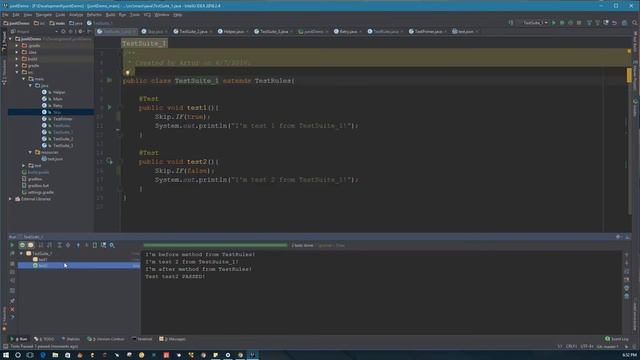Expand the build folder in Project tree
The height and width of the screenshot is (360, 640).
pos(17,59)
